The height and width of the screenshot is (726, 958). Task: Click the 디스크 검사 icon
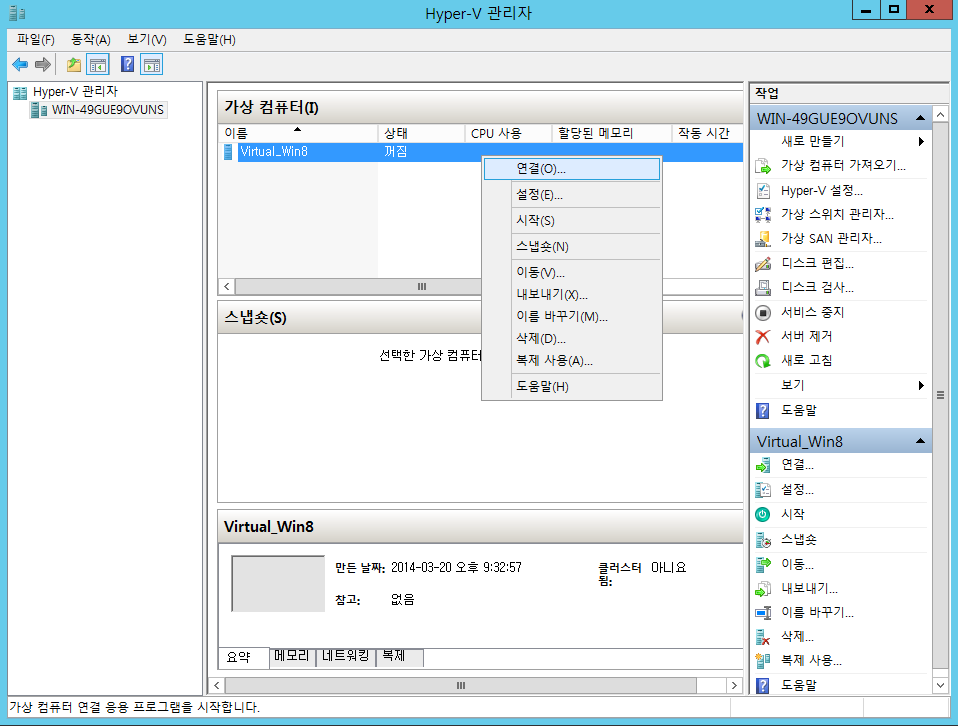pos(763,288)
